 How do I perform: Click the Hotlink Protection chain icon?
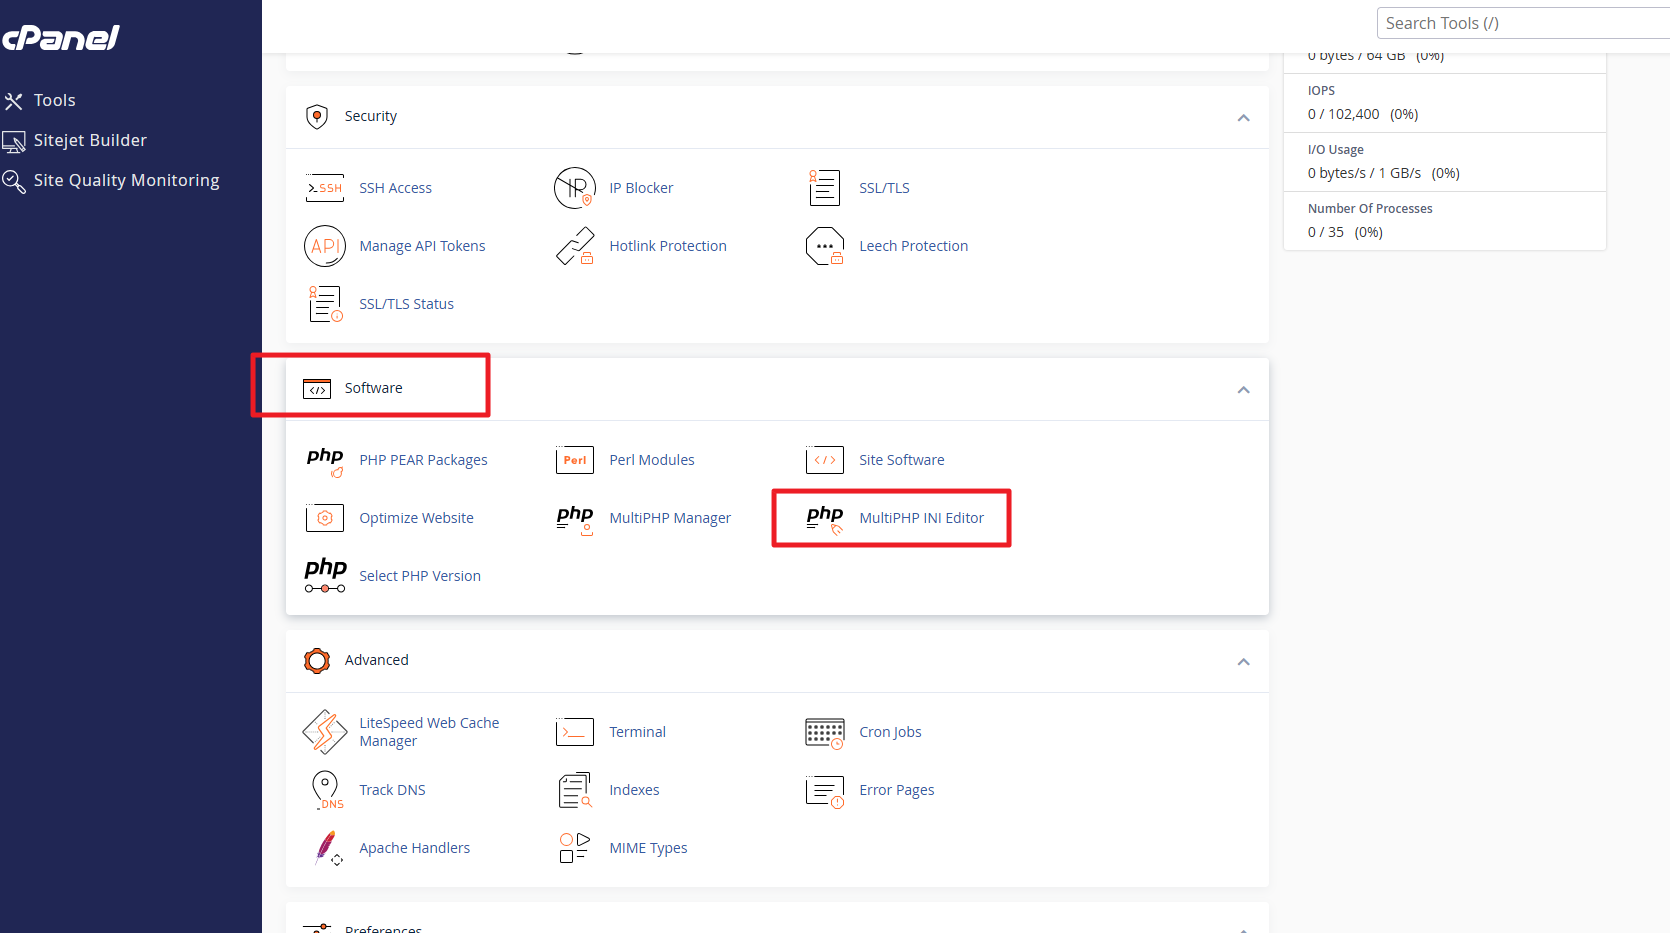(575, 246)
